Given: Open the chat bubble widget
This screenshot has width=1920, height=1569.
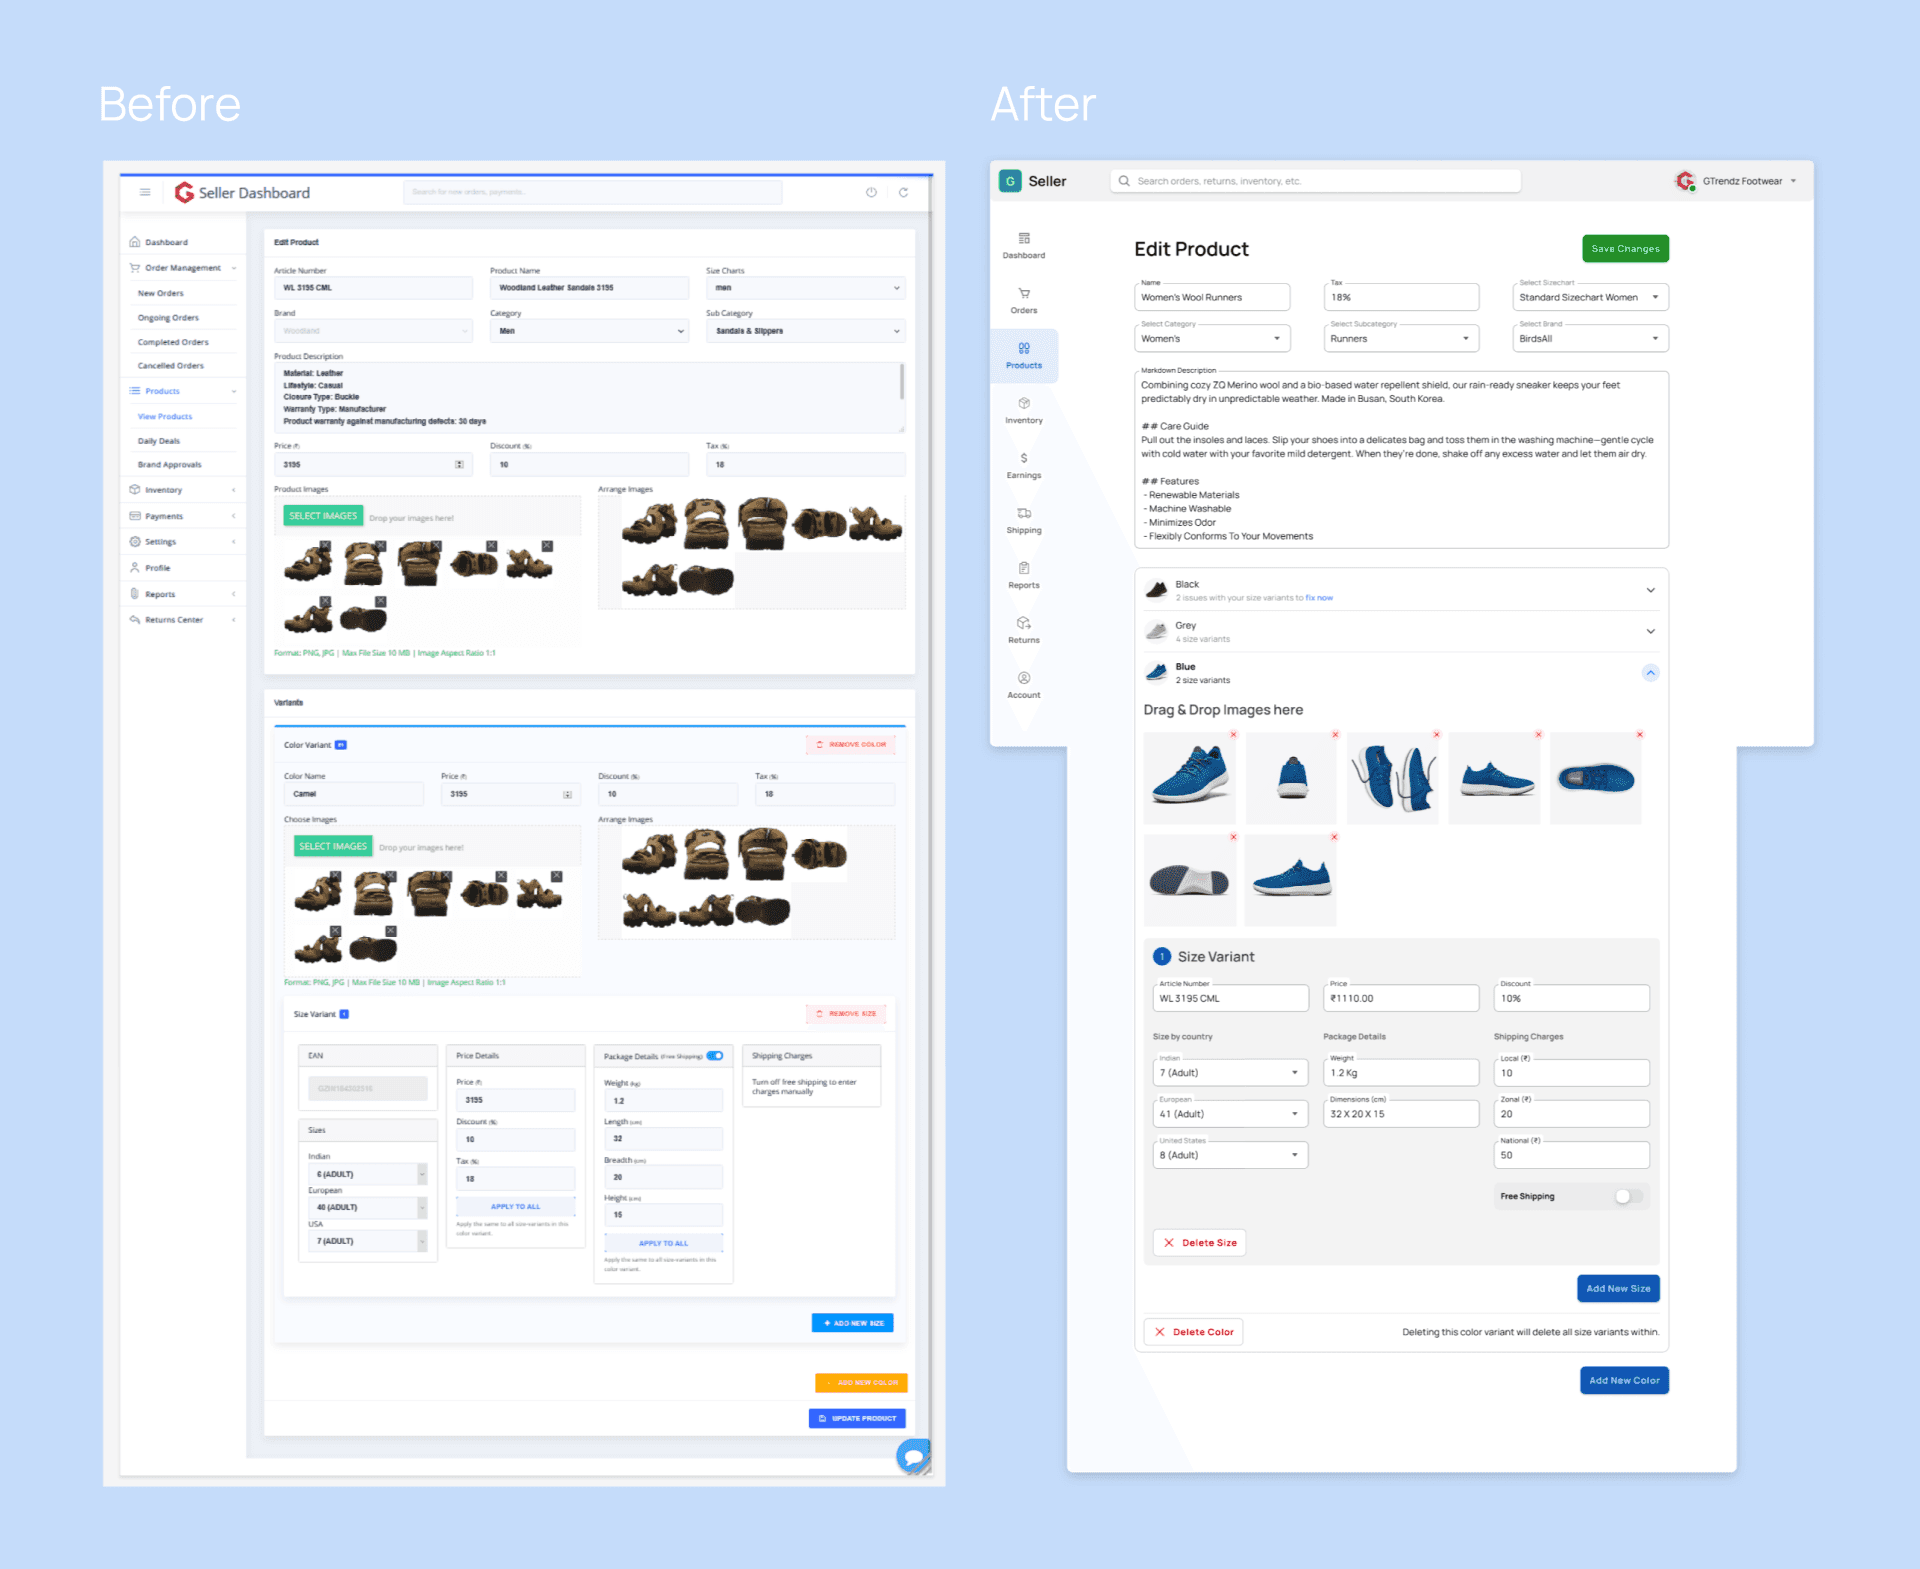Looking at the screenshot, I should point(912,1457).
